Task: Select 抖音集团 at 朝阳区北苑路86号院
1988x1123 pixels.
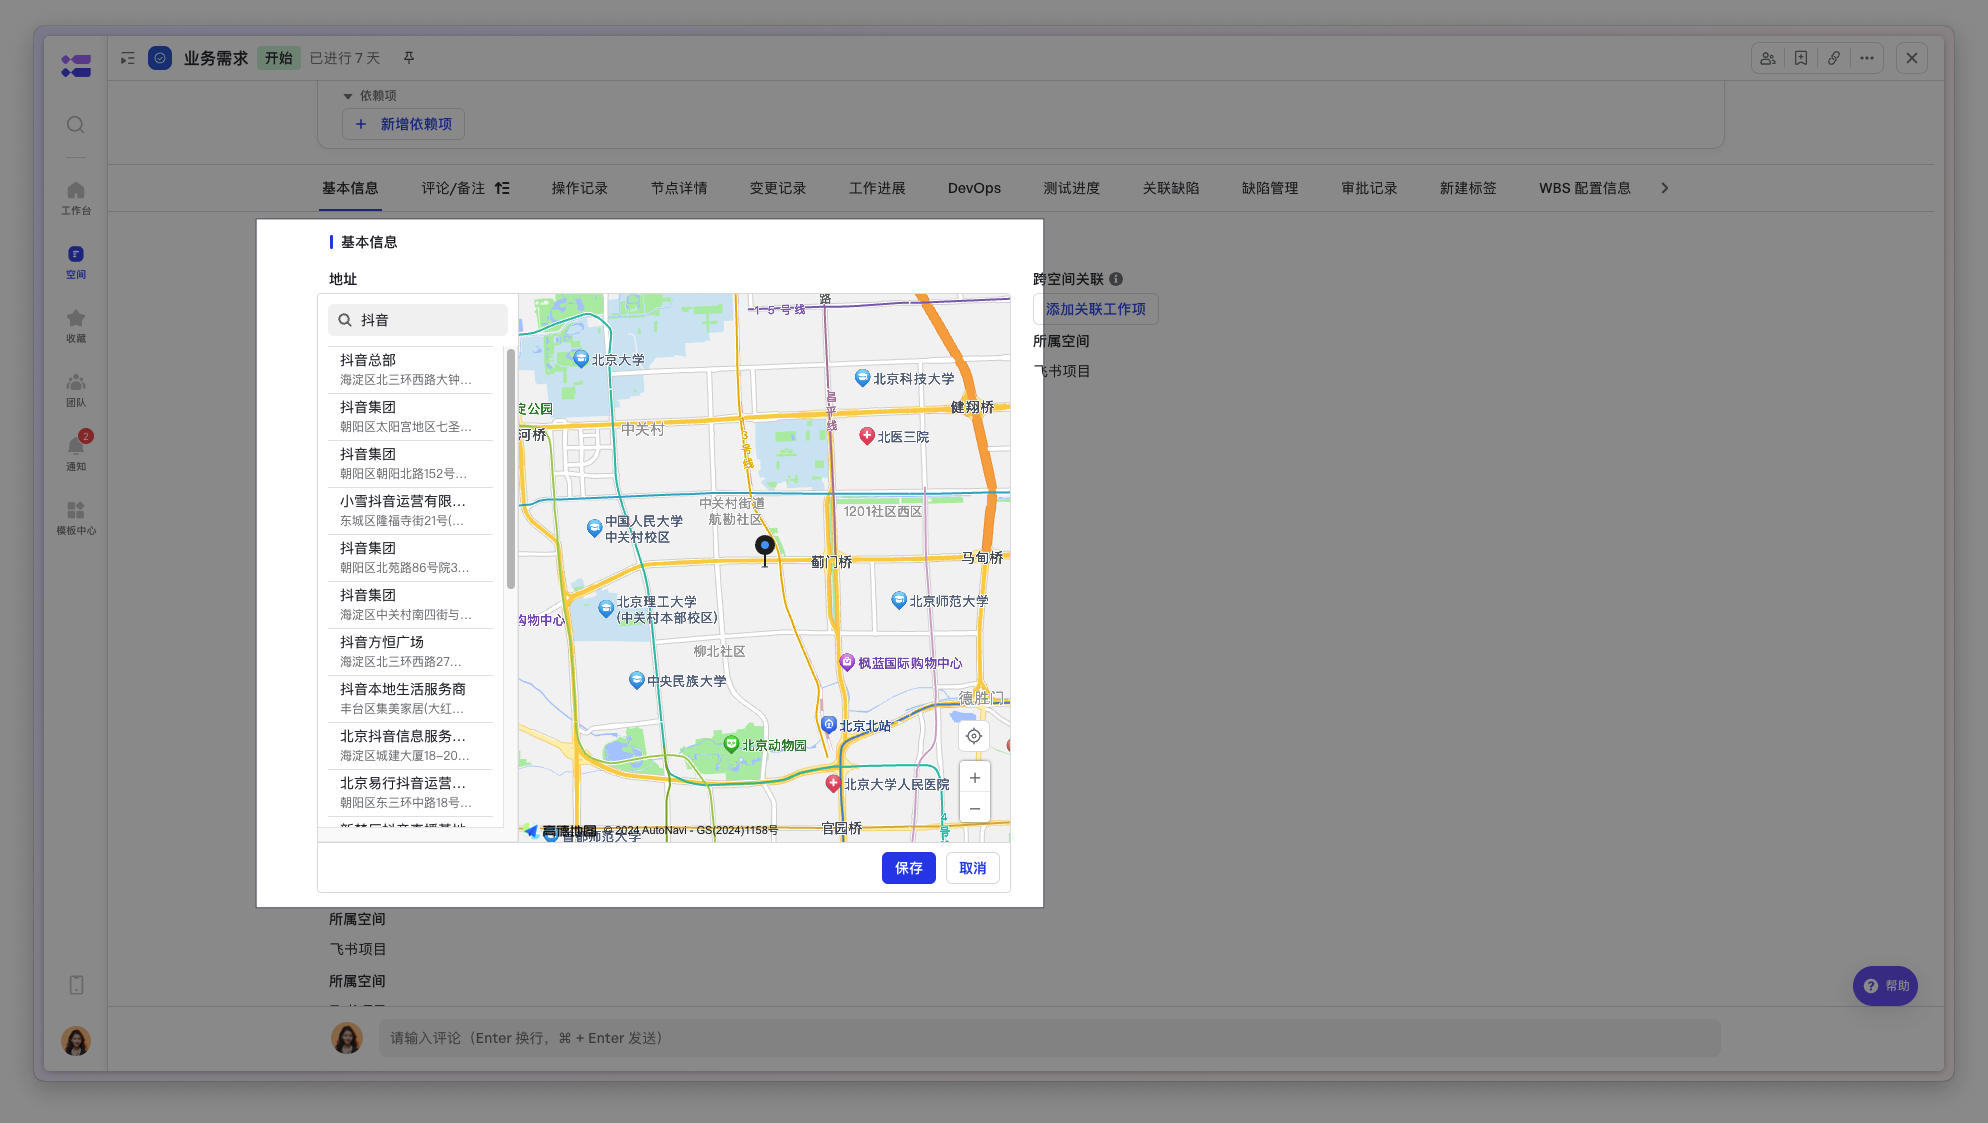Action: [x=410, y=558]
